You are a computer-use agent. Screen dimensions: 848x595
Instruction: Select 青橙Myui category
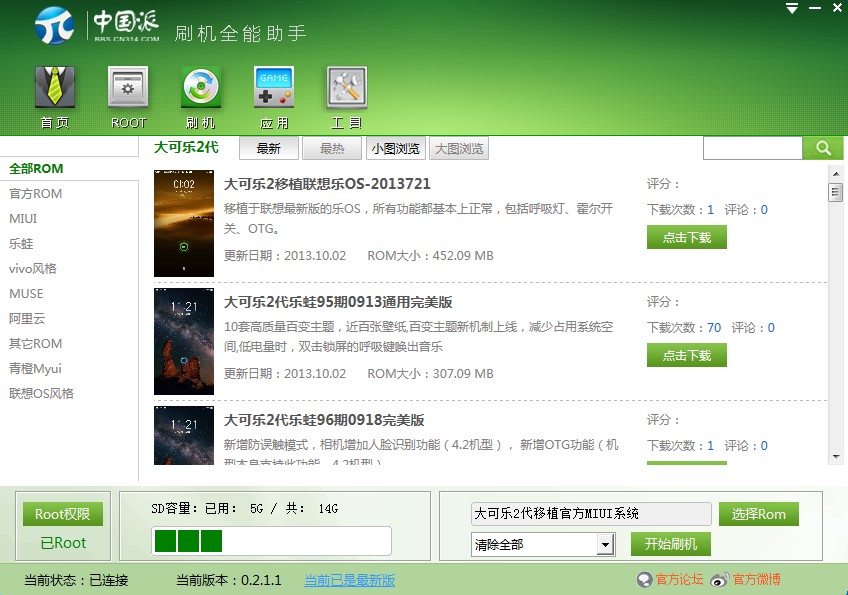35,368
